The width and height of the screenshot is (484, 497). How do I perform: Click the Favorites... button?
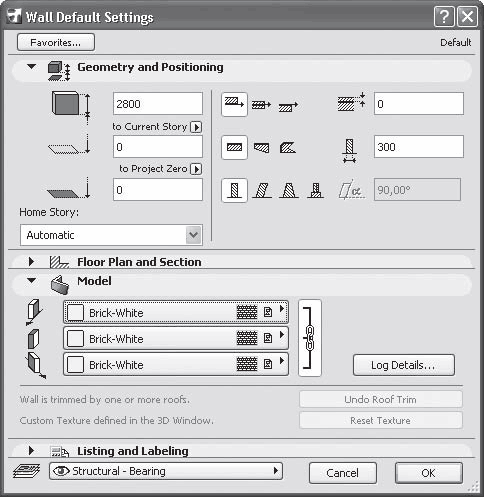[x=56, y=42]
